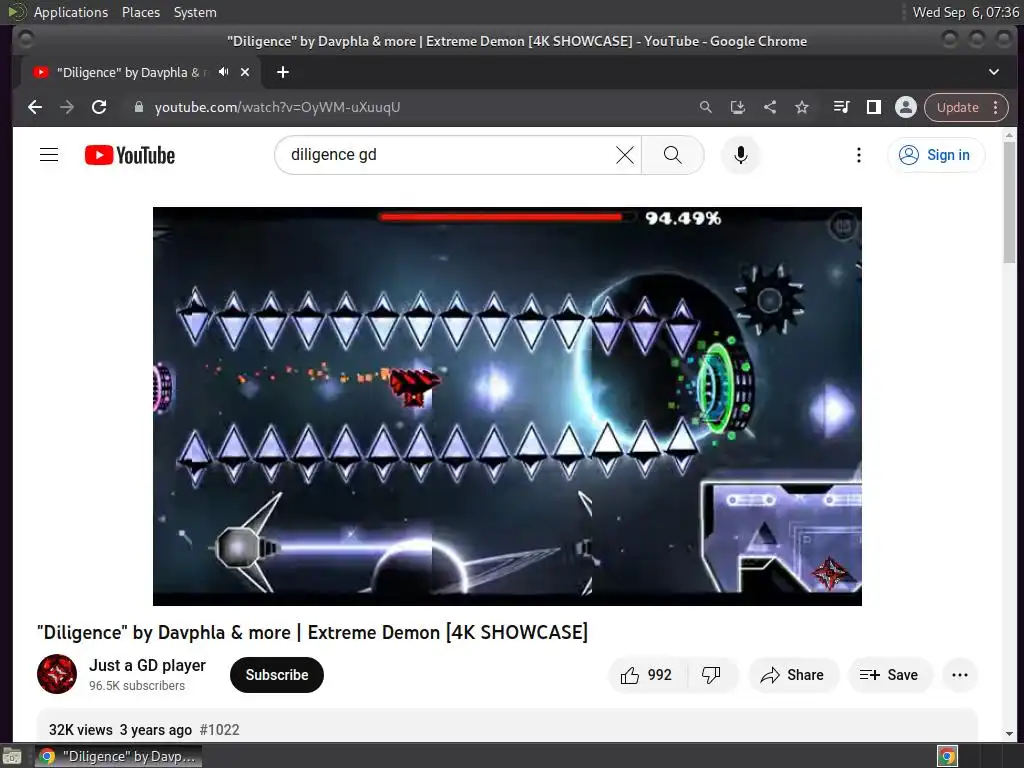Open a new Chrome tab

coord(283,72)
